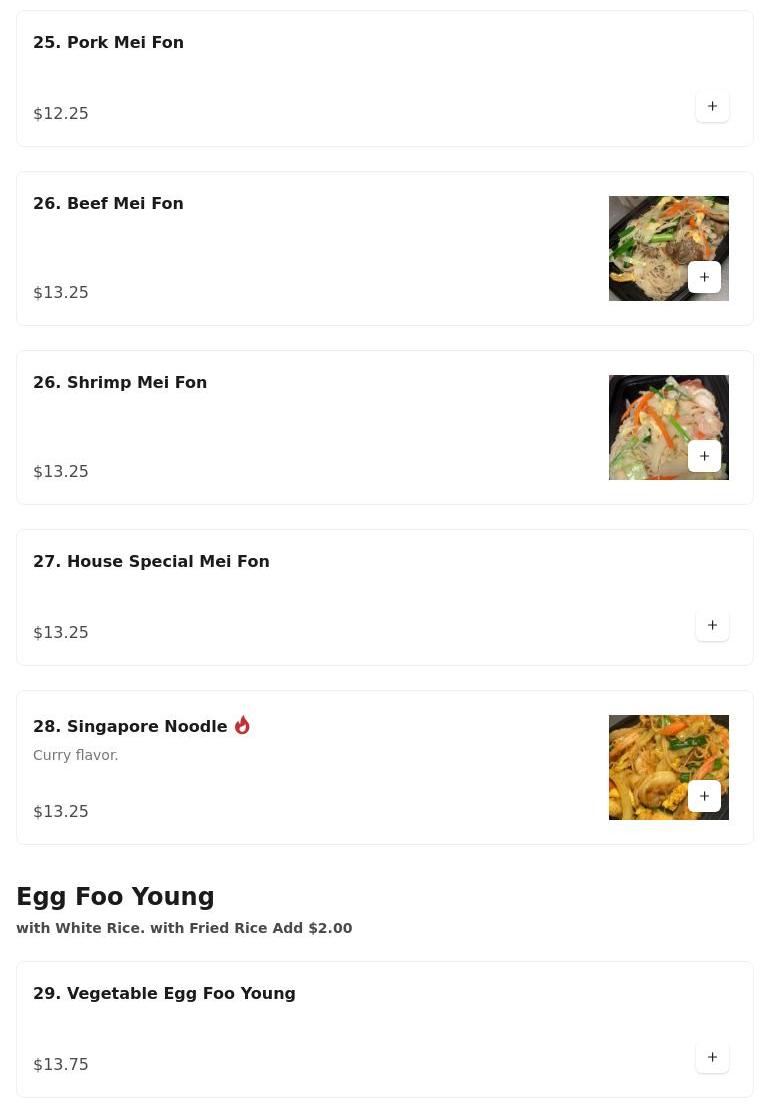Click the $12.25 price on Pork Mei Fon
770x1106 pixels.
pyautogui.click(x=61, y=113)
